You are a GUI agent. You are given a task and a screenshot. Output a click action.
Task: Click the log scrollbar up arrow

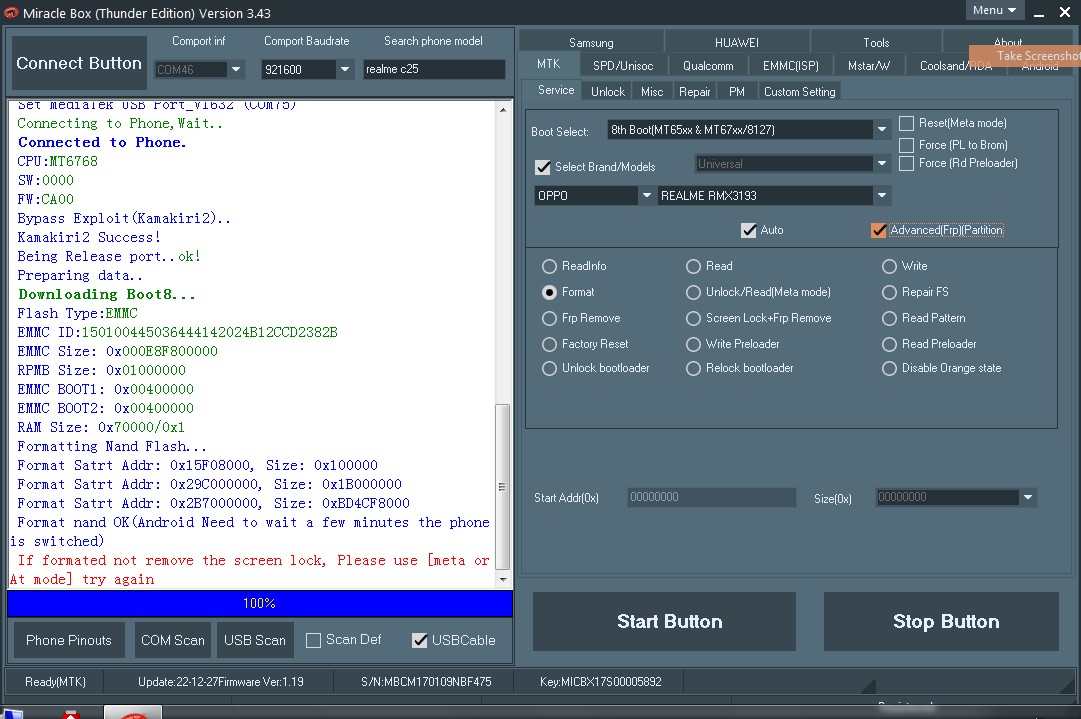(x=503, y=110)
